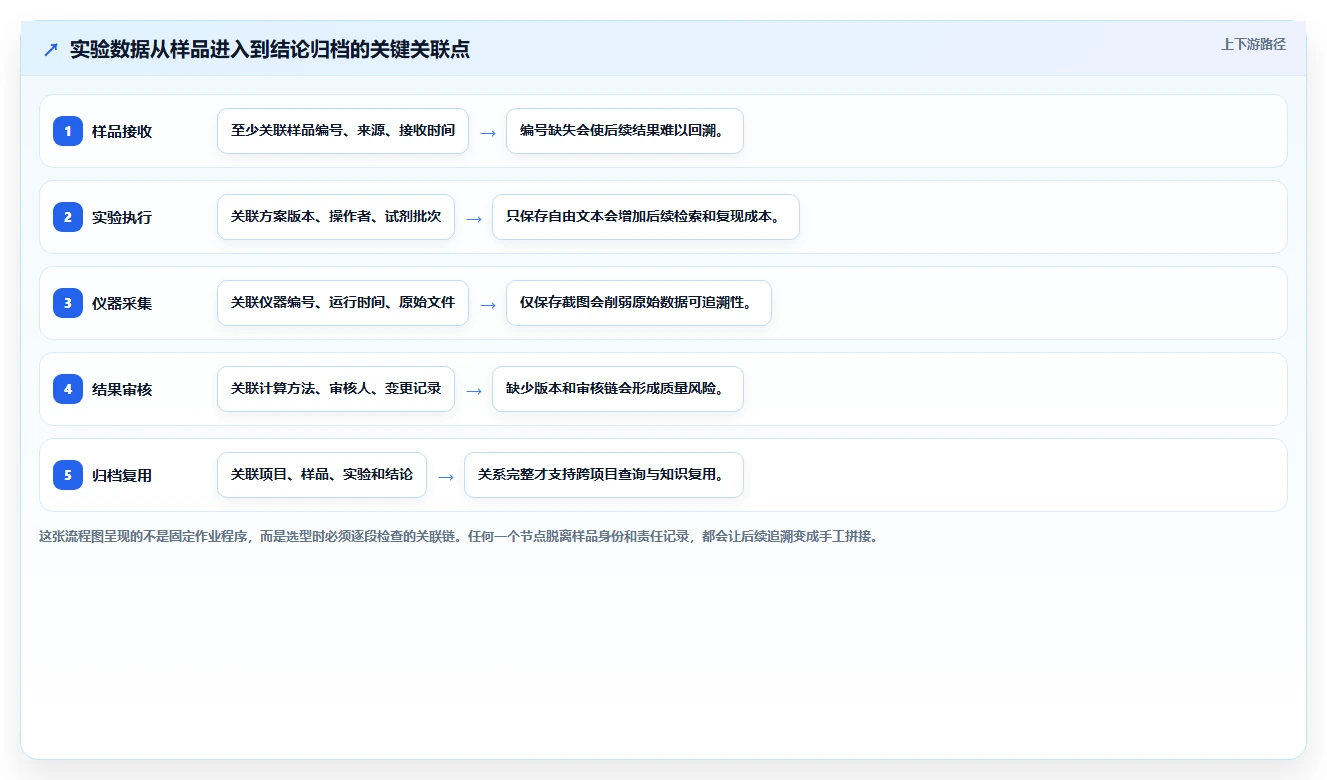Image resolution: width=1327 pixels, height=780 pixels.
Task: Click the arrow in the 样品接收 row
Action: [488, 132]
